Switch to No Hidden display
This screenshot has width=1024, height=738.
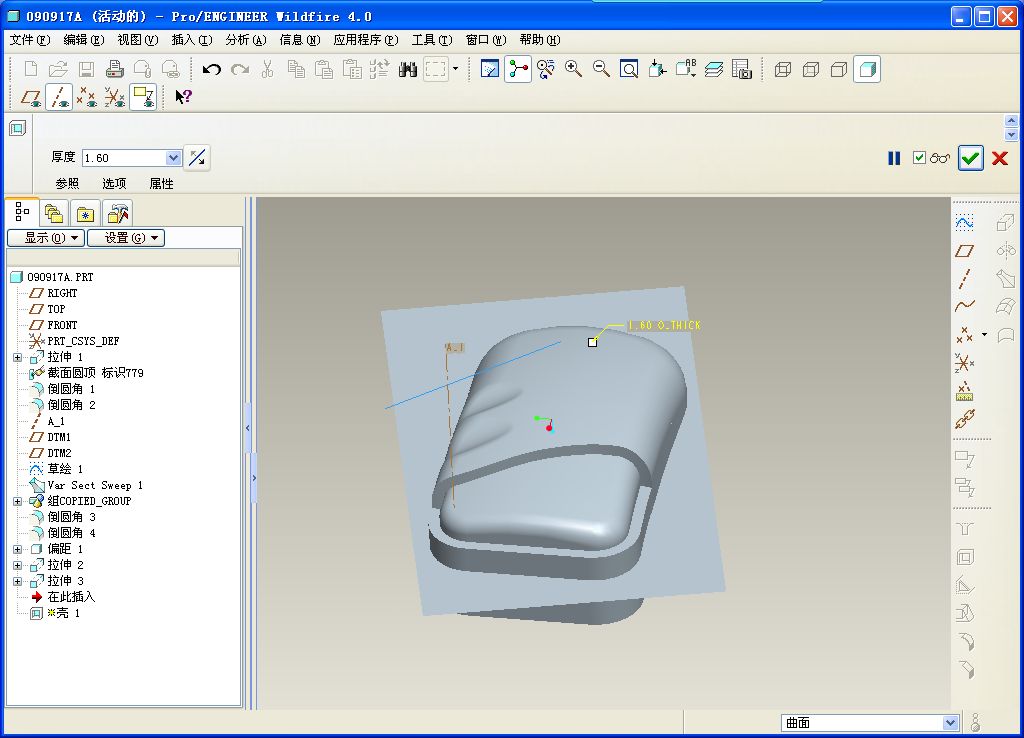[x=839, y=69]
